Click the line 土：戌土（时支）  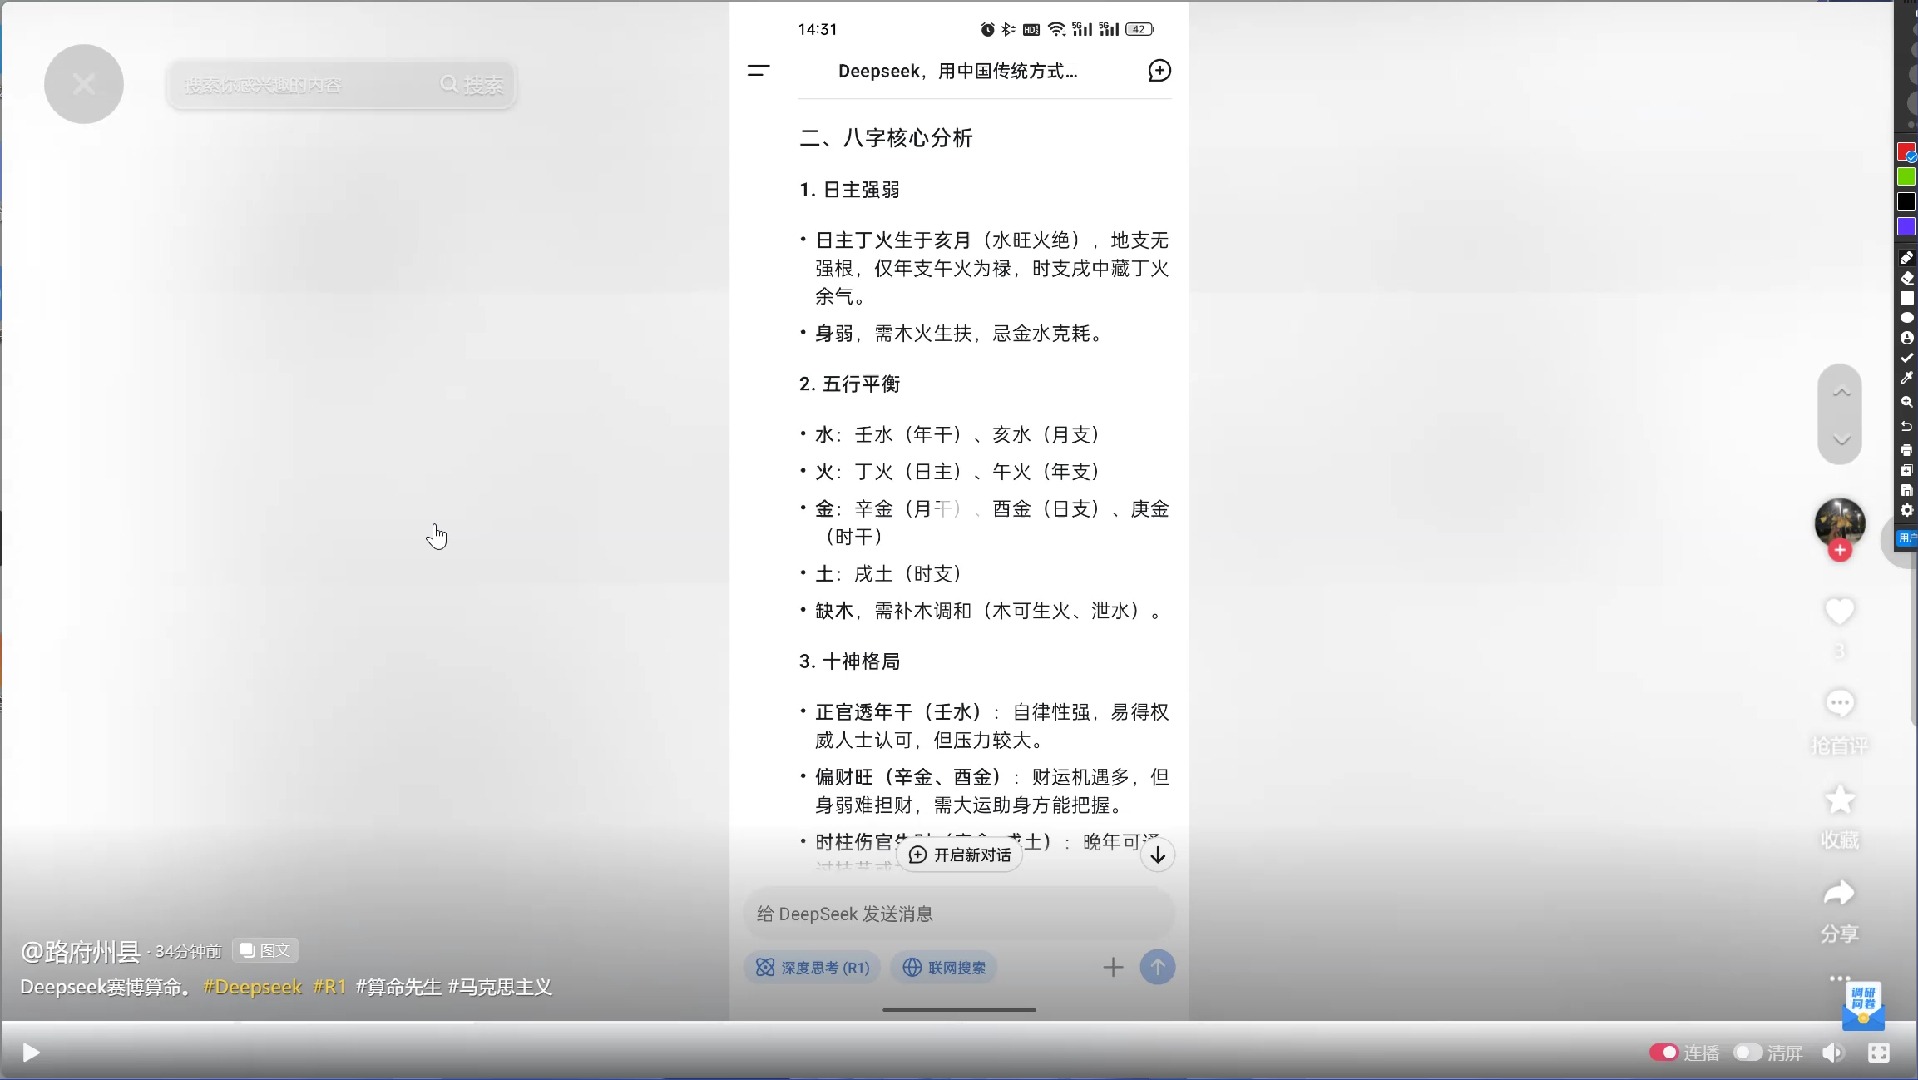click(888, 574)
